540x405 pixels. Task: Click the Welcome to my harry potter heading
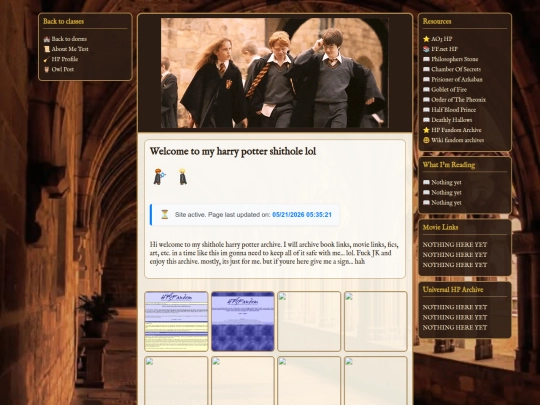tap(233, 152)
